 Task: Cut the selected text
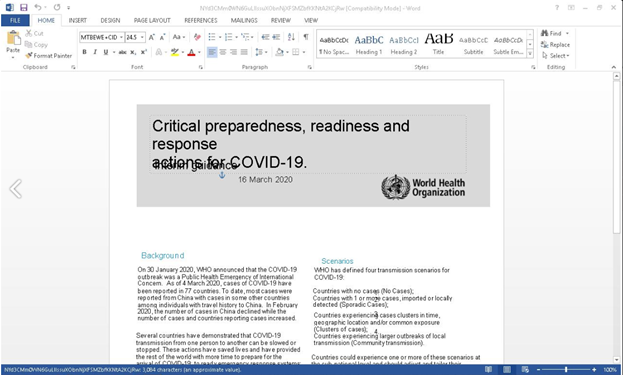pyautogui.click(x=34, y=33)
